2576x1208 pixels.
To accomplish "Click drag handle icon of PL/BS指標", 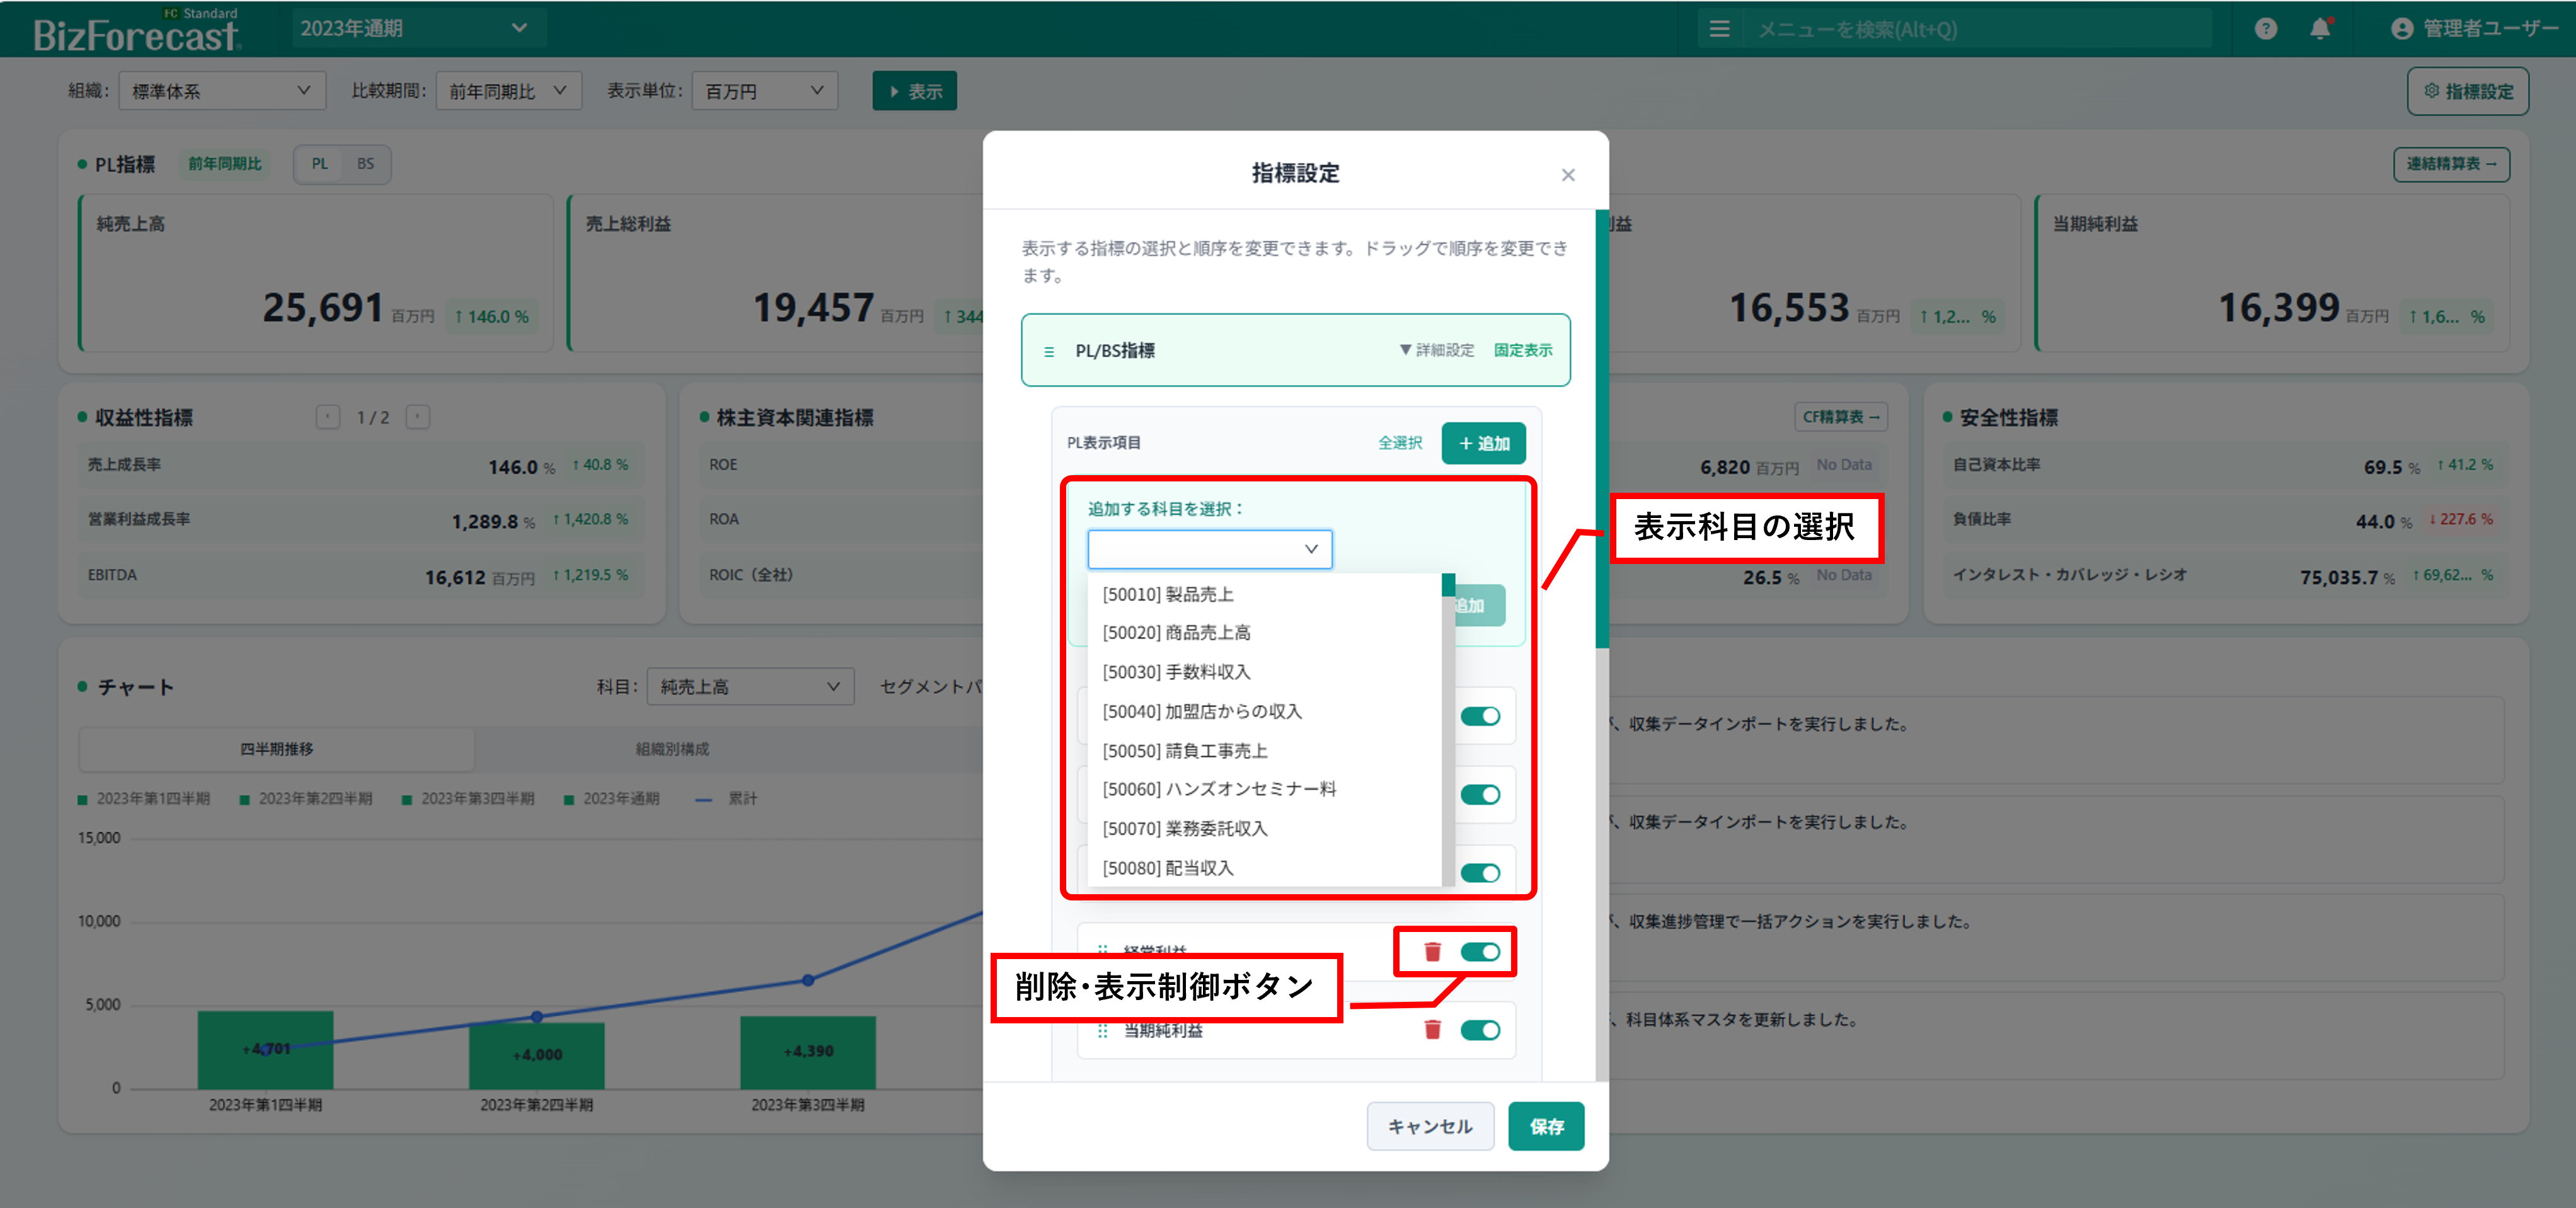I will 1049,351.
